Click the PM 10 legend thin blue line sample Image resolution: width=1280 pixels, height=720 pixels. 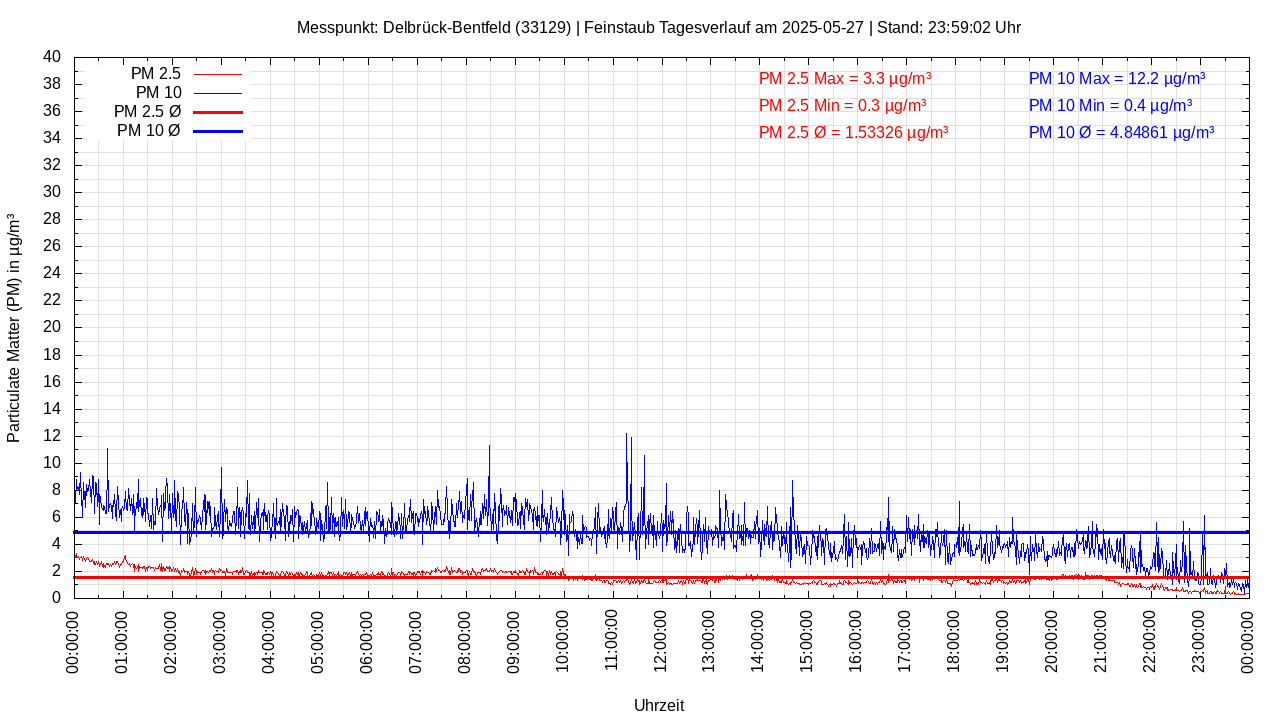click(x=218, y=93)
